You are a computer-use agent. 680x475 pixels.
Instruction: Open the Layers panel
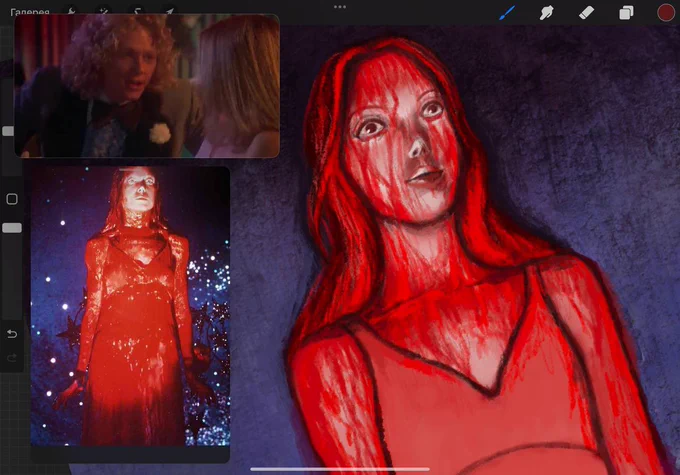coord(626,13)
